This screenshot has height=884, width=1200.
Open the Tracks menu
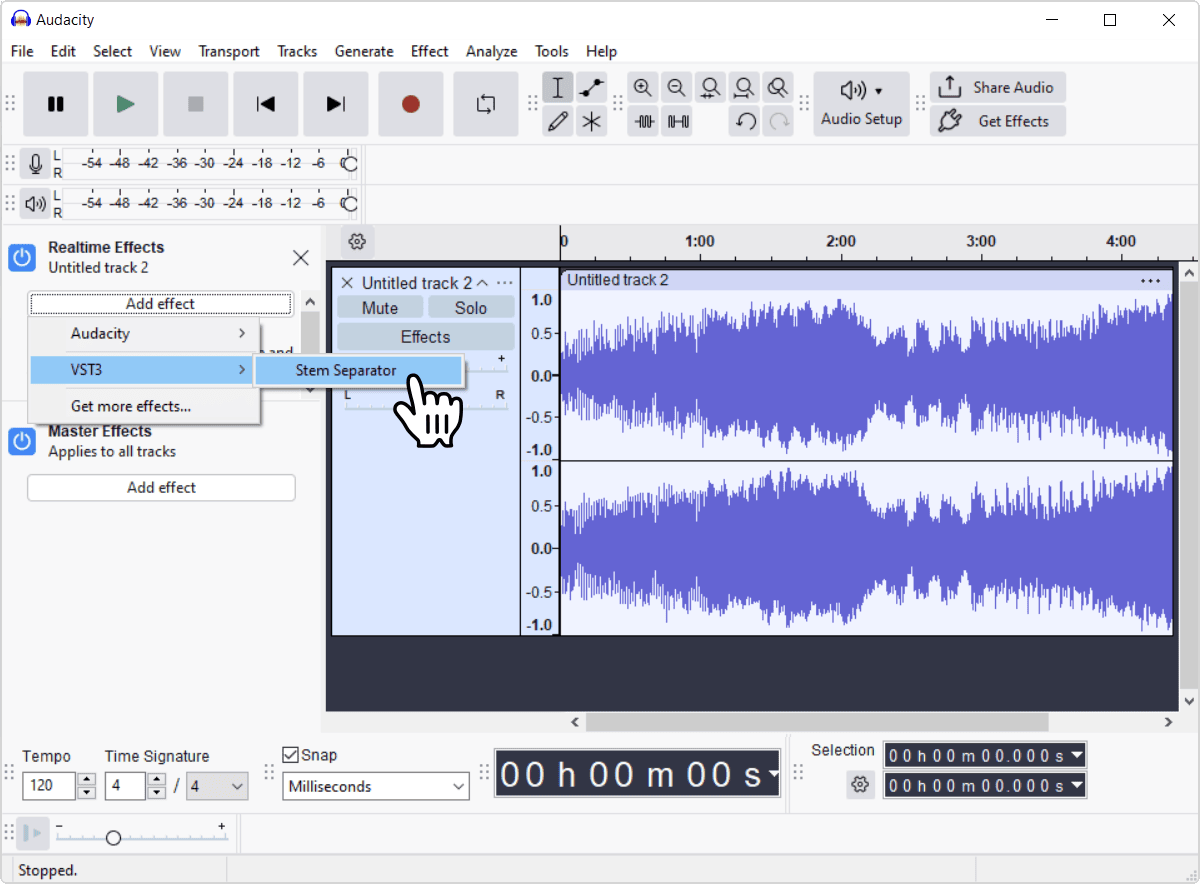tap(297, 51)
